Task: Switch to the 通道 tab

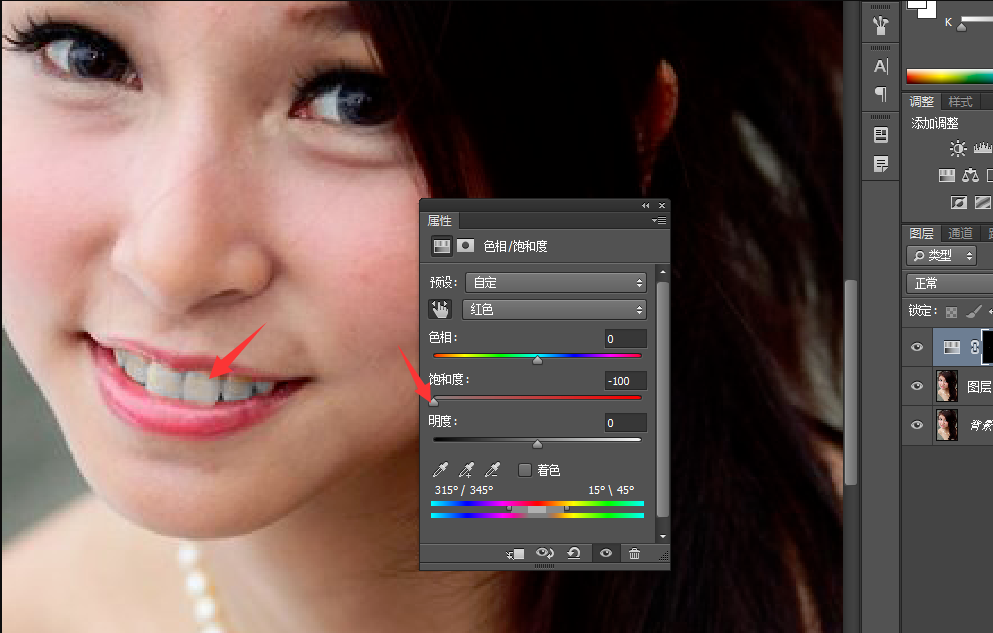Action: [x=960, y=233]
